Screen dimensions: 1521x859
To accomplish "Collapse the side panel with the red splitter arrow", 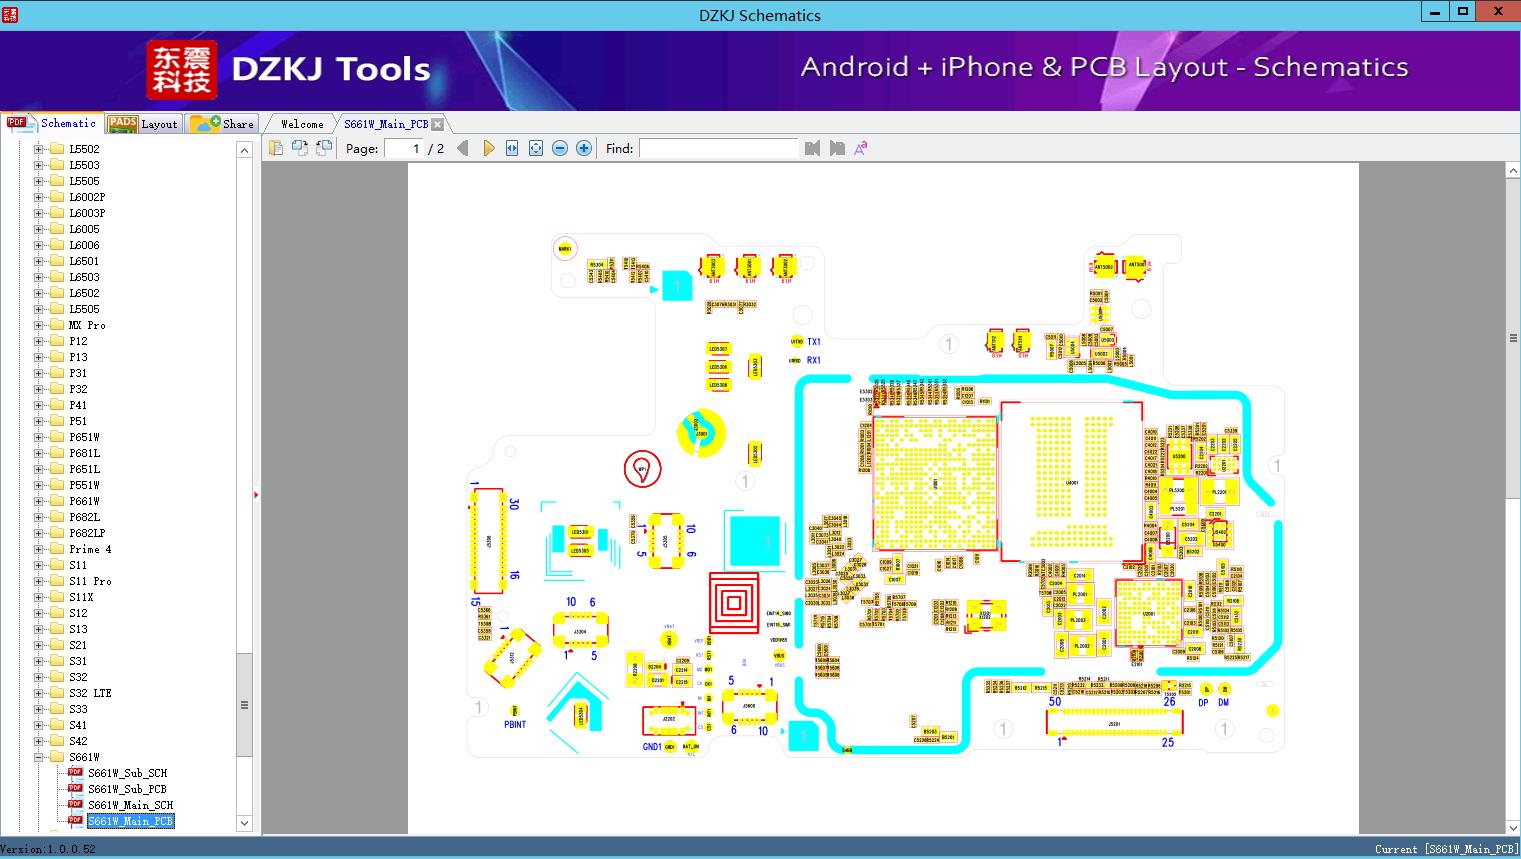I will coord(256,494).
